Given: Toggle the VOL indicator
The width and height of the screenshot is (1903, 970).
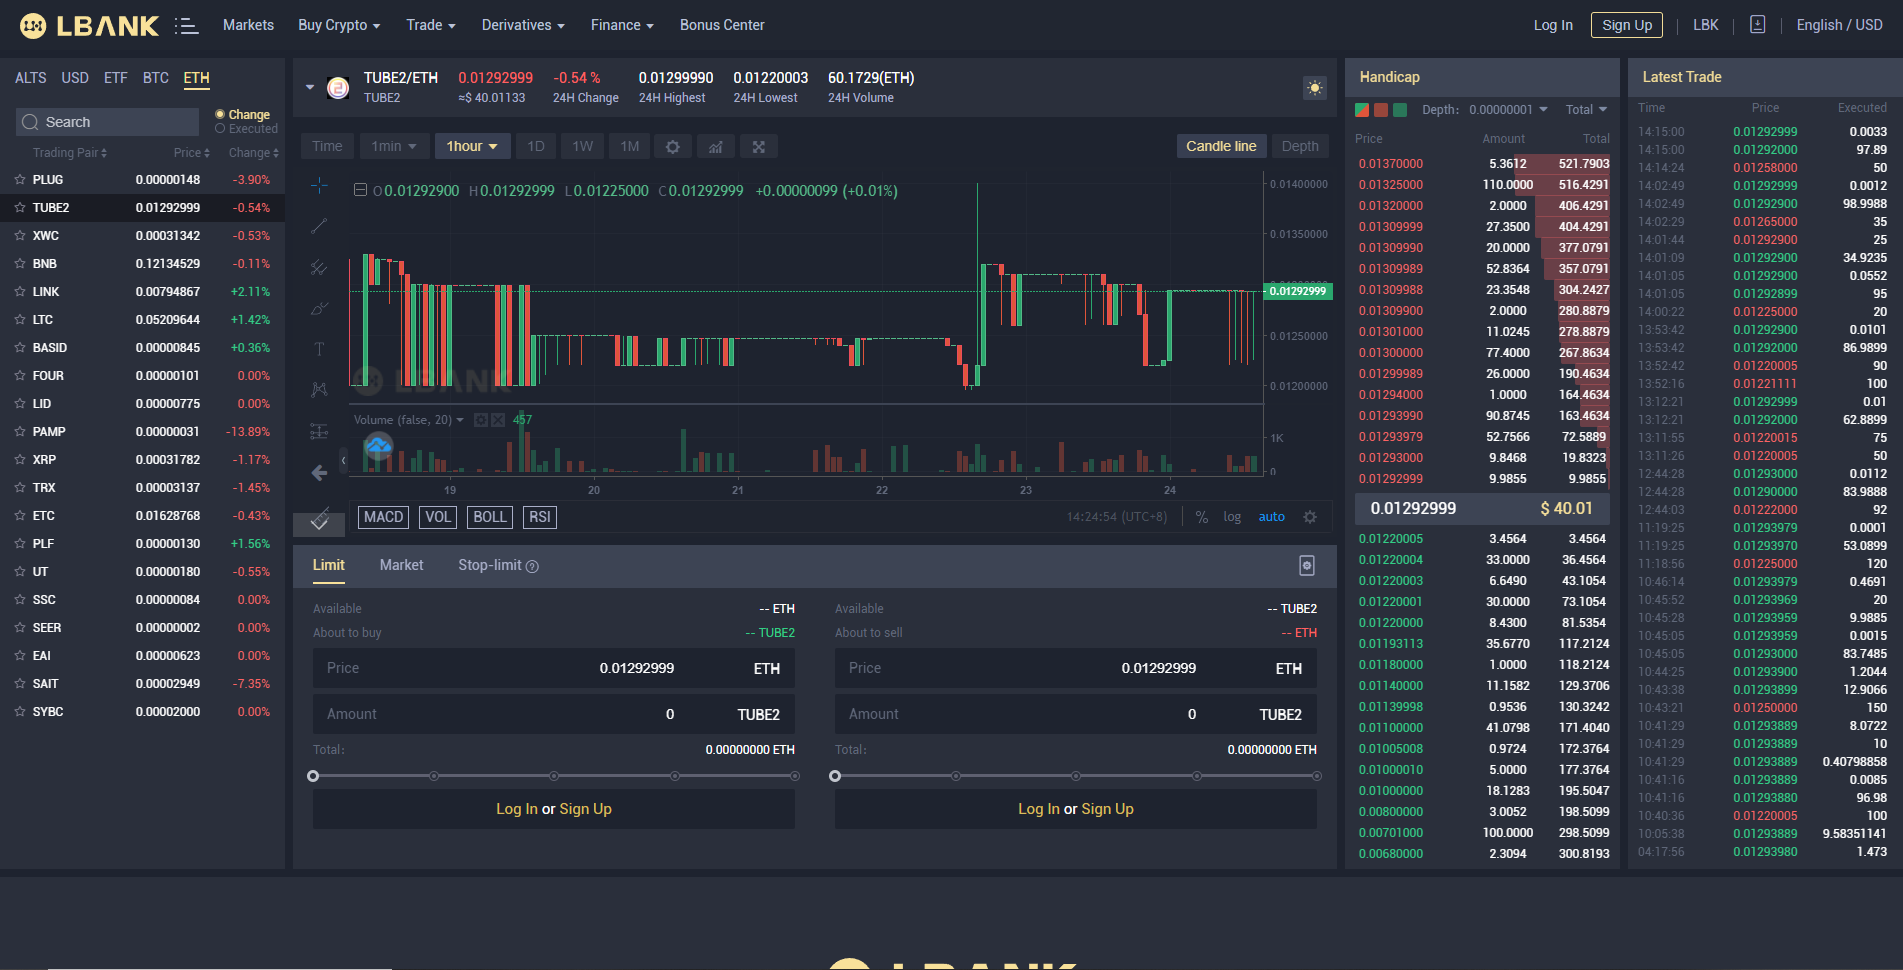Looking at the screenshot, I should [x=438, y=517].
